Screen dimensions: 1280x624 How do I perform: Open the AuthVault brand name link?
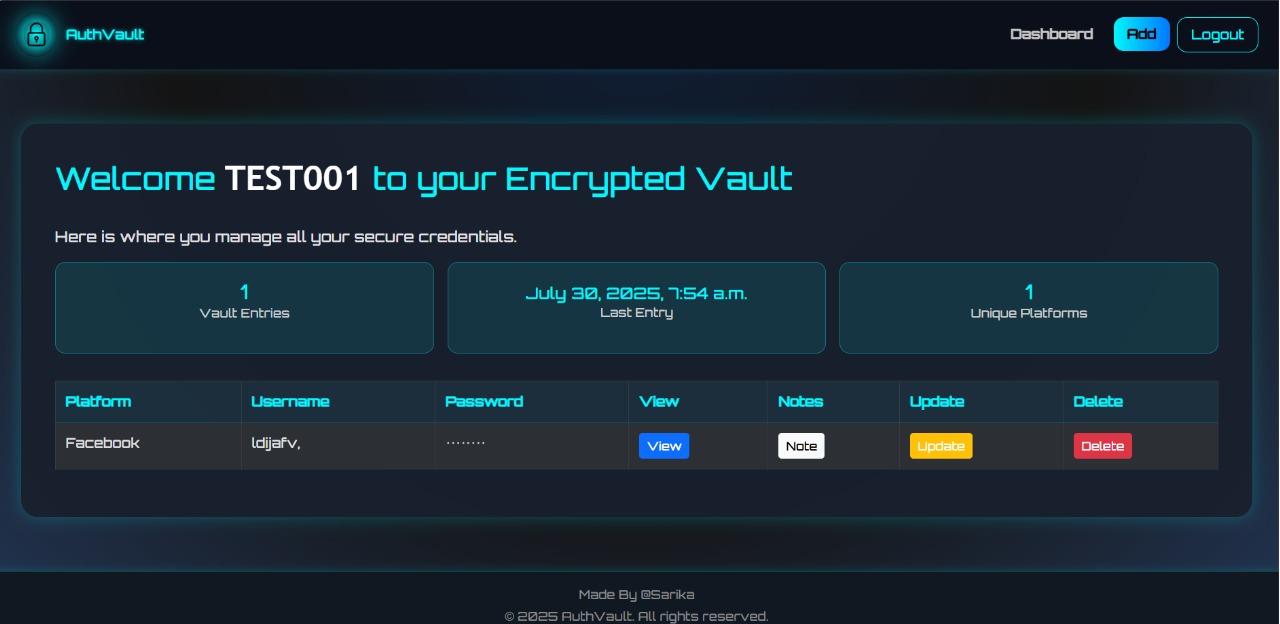105,34
